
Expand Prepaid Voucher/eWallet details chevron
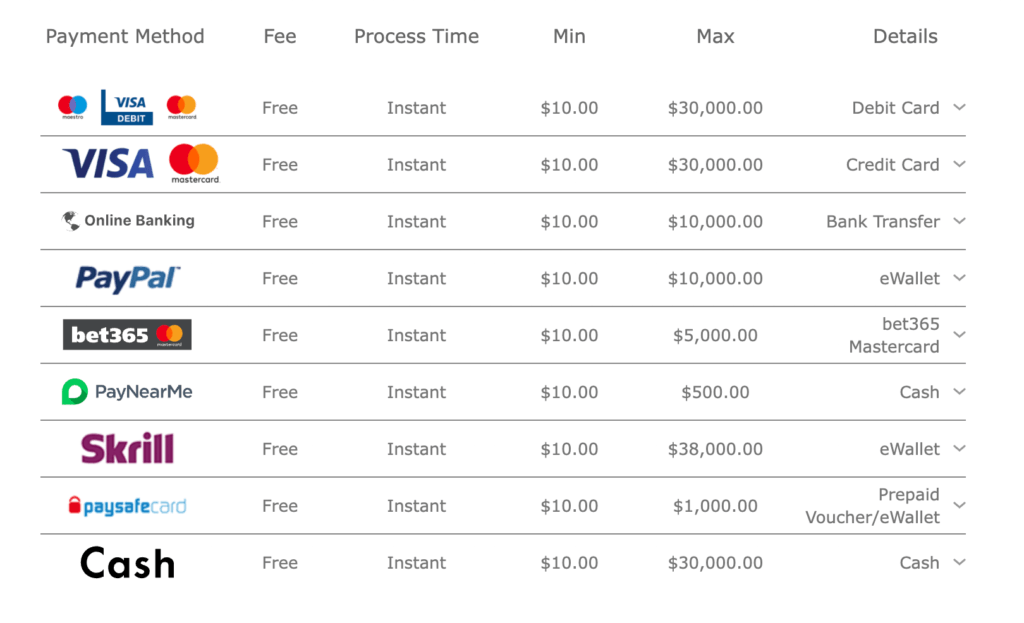pos(959,505)
